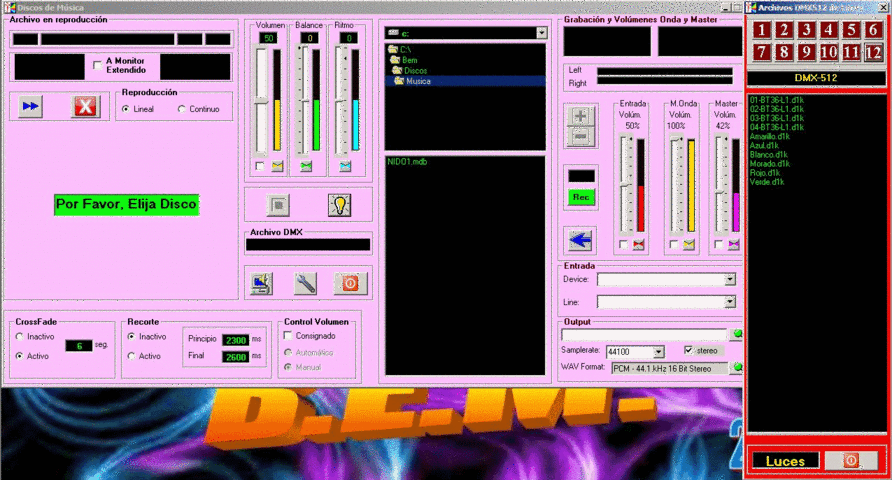Select DMX preset number 10
The height and width of the screenshot is (480, 892).
coord(829,52)
